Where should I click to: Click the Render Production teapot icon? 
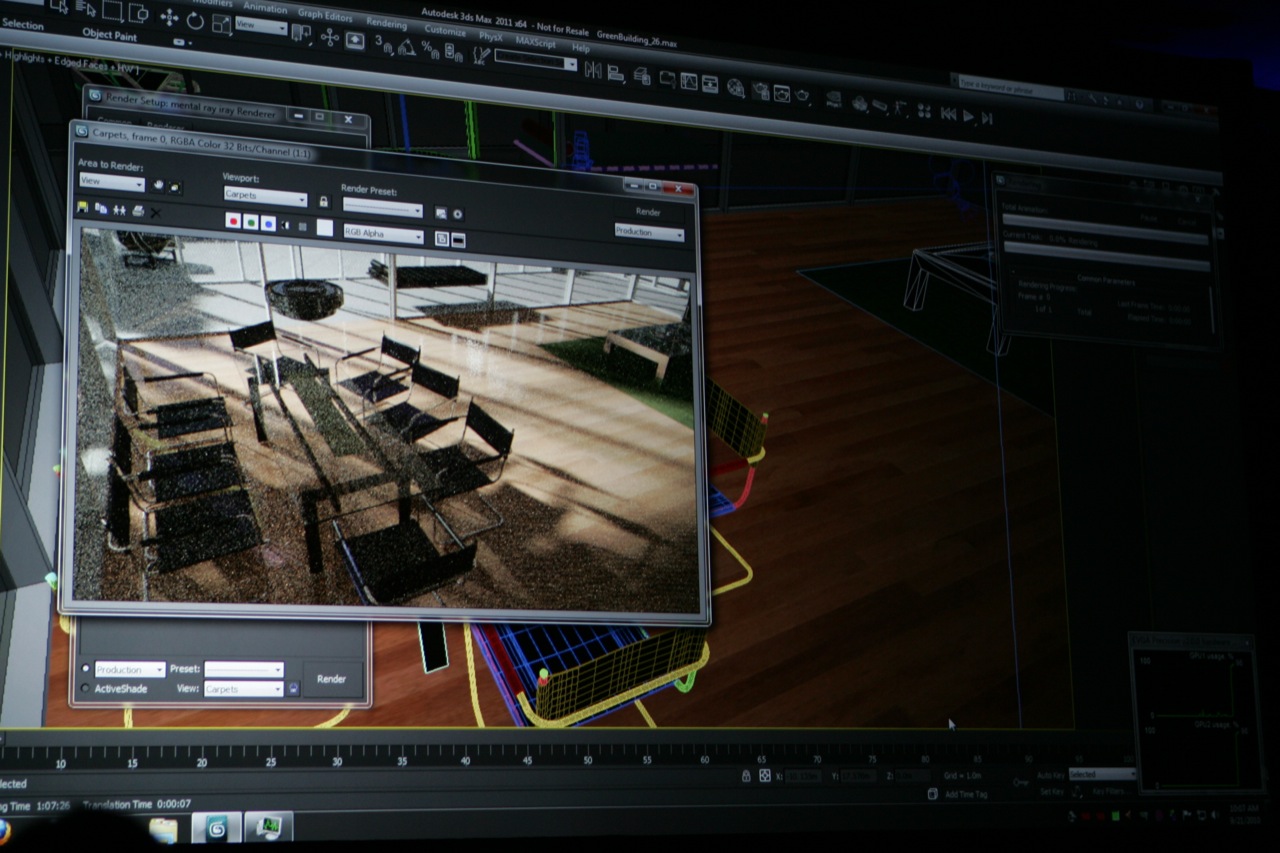click(802, 95)
